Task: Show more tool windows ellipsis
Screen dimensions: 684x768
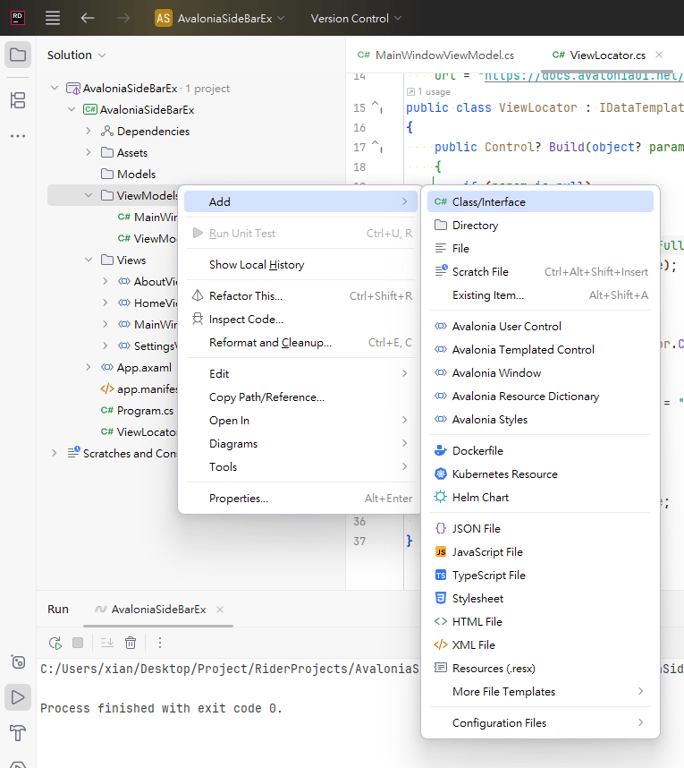Action: coord(18,136)
